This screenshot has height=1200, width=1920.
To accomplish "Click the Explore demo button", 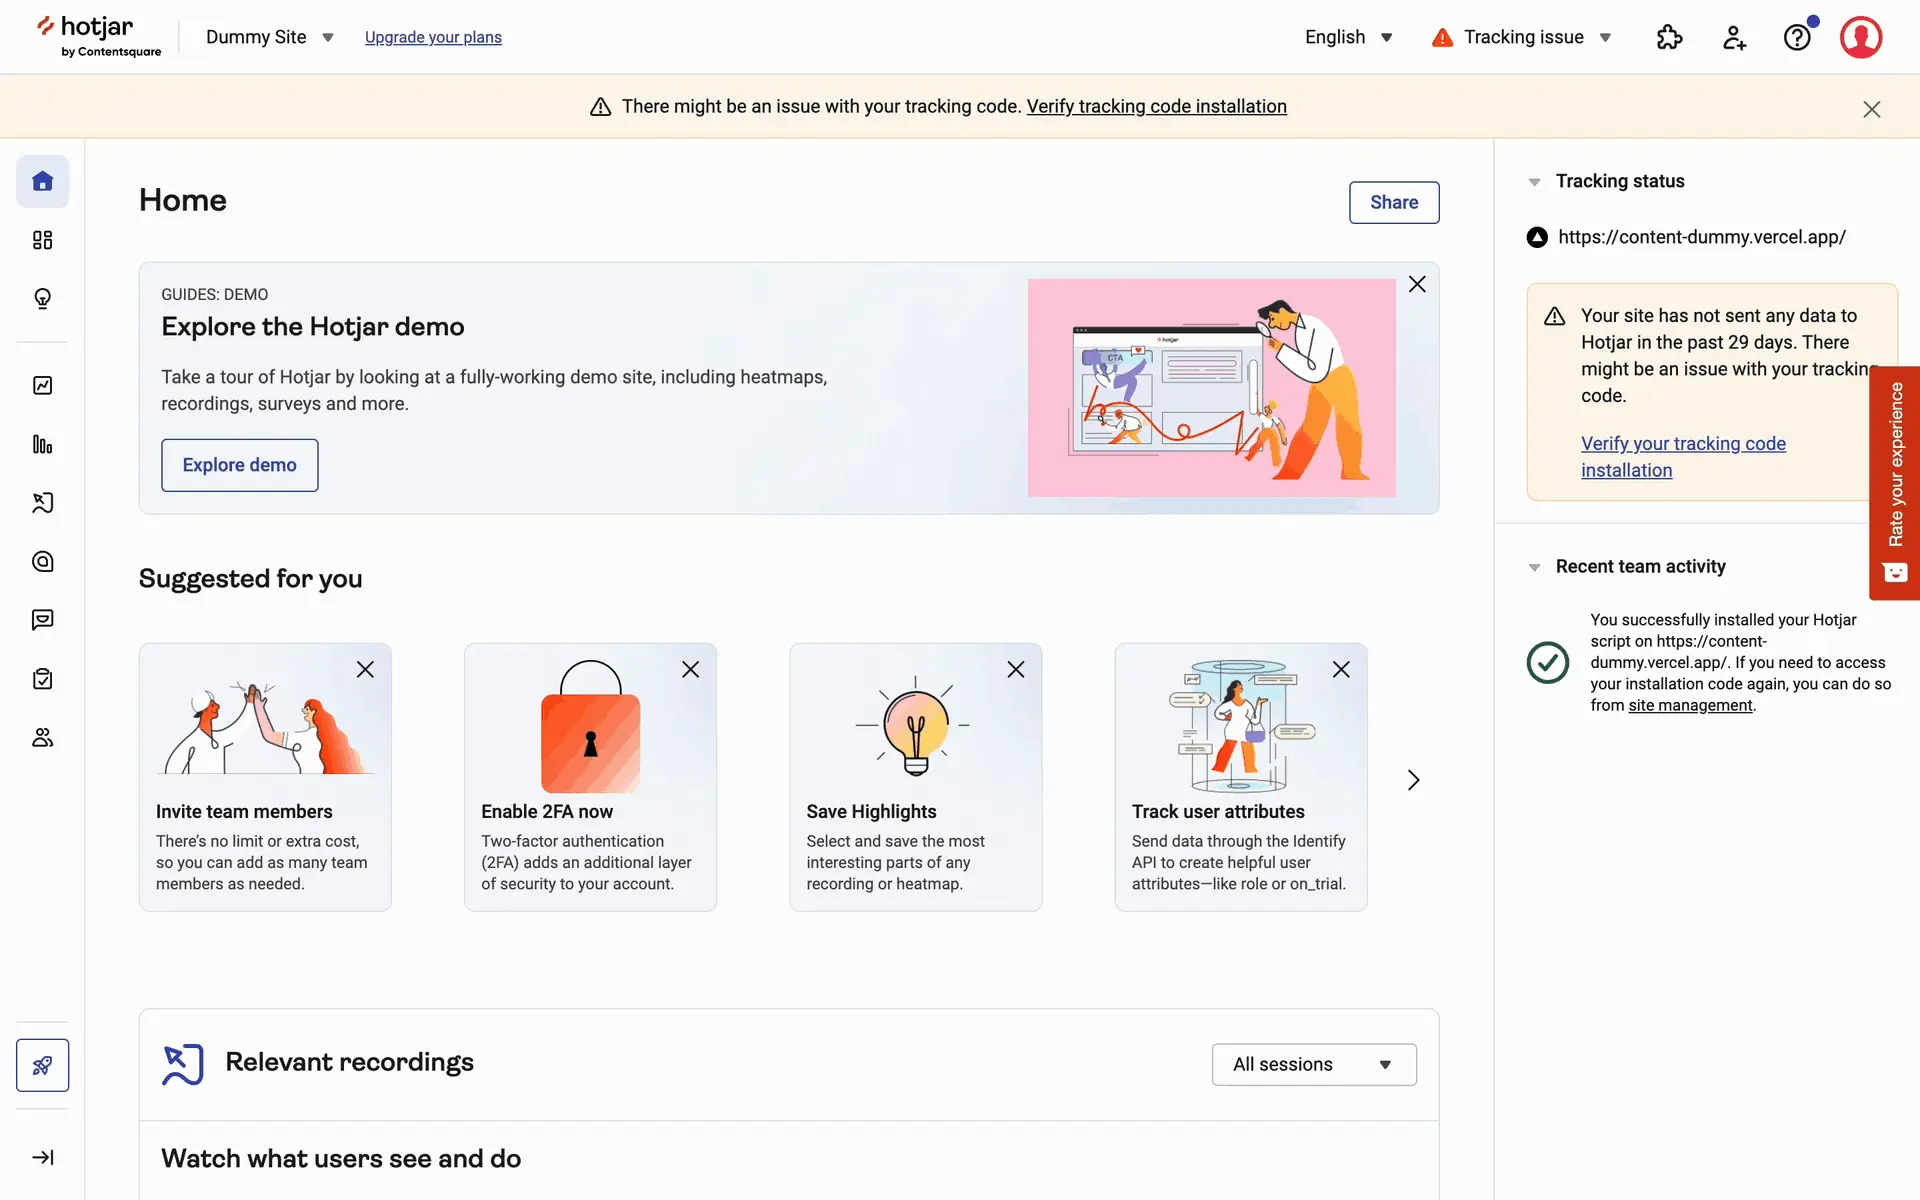I will 239,465.
